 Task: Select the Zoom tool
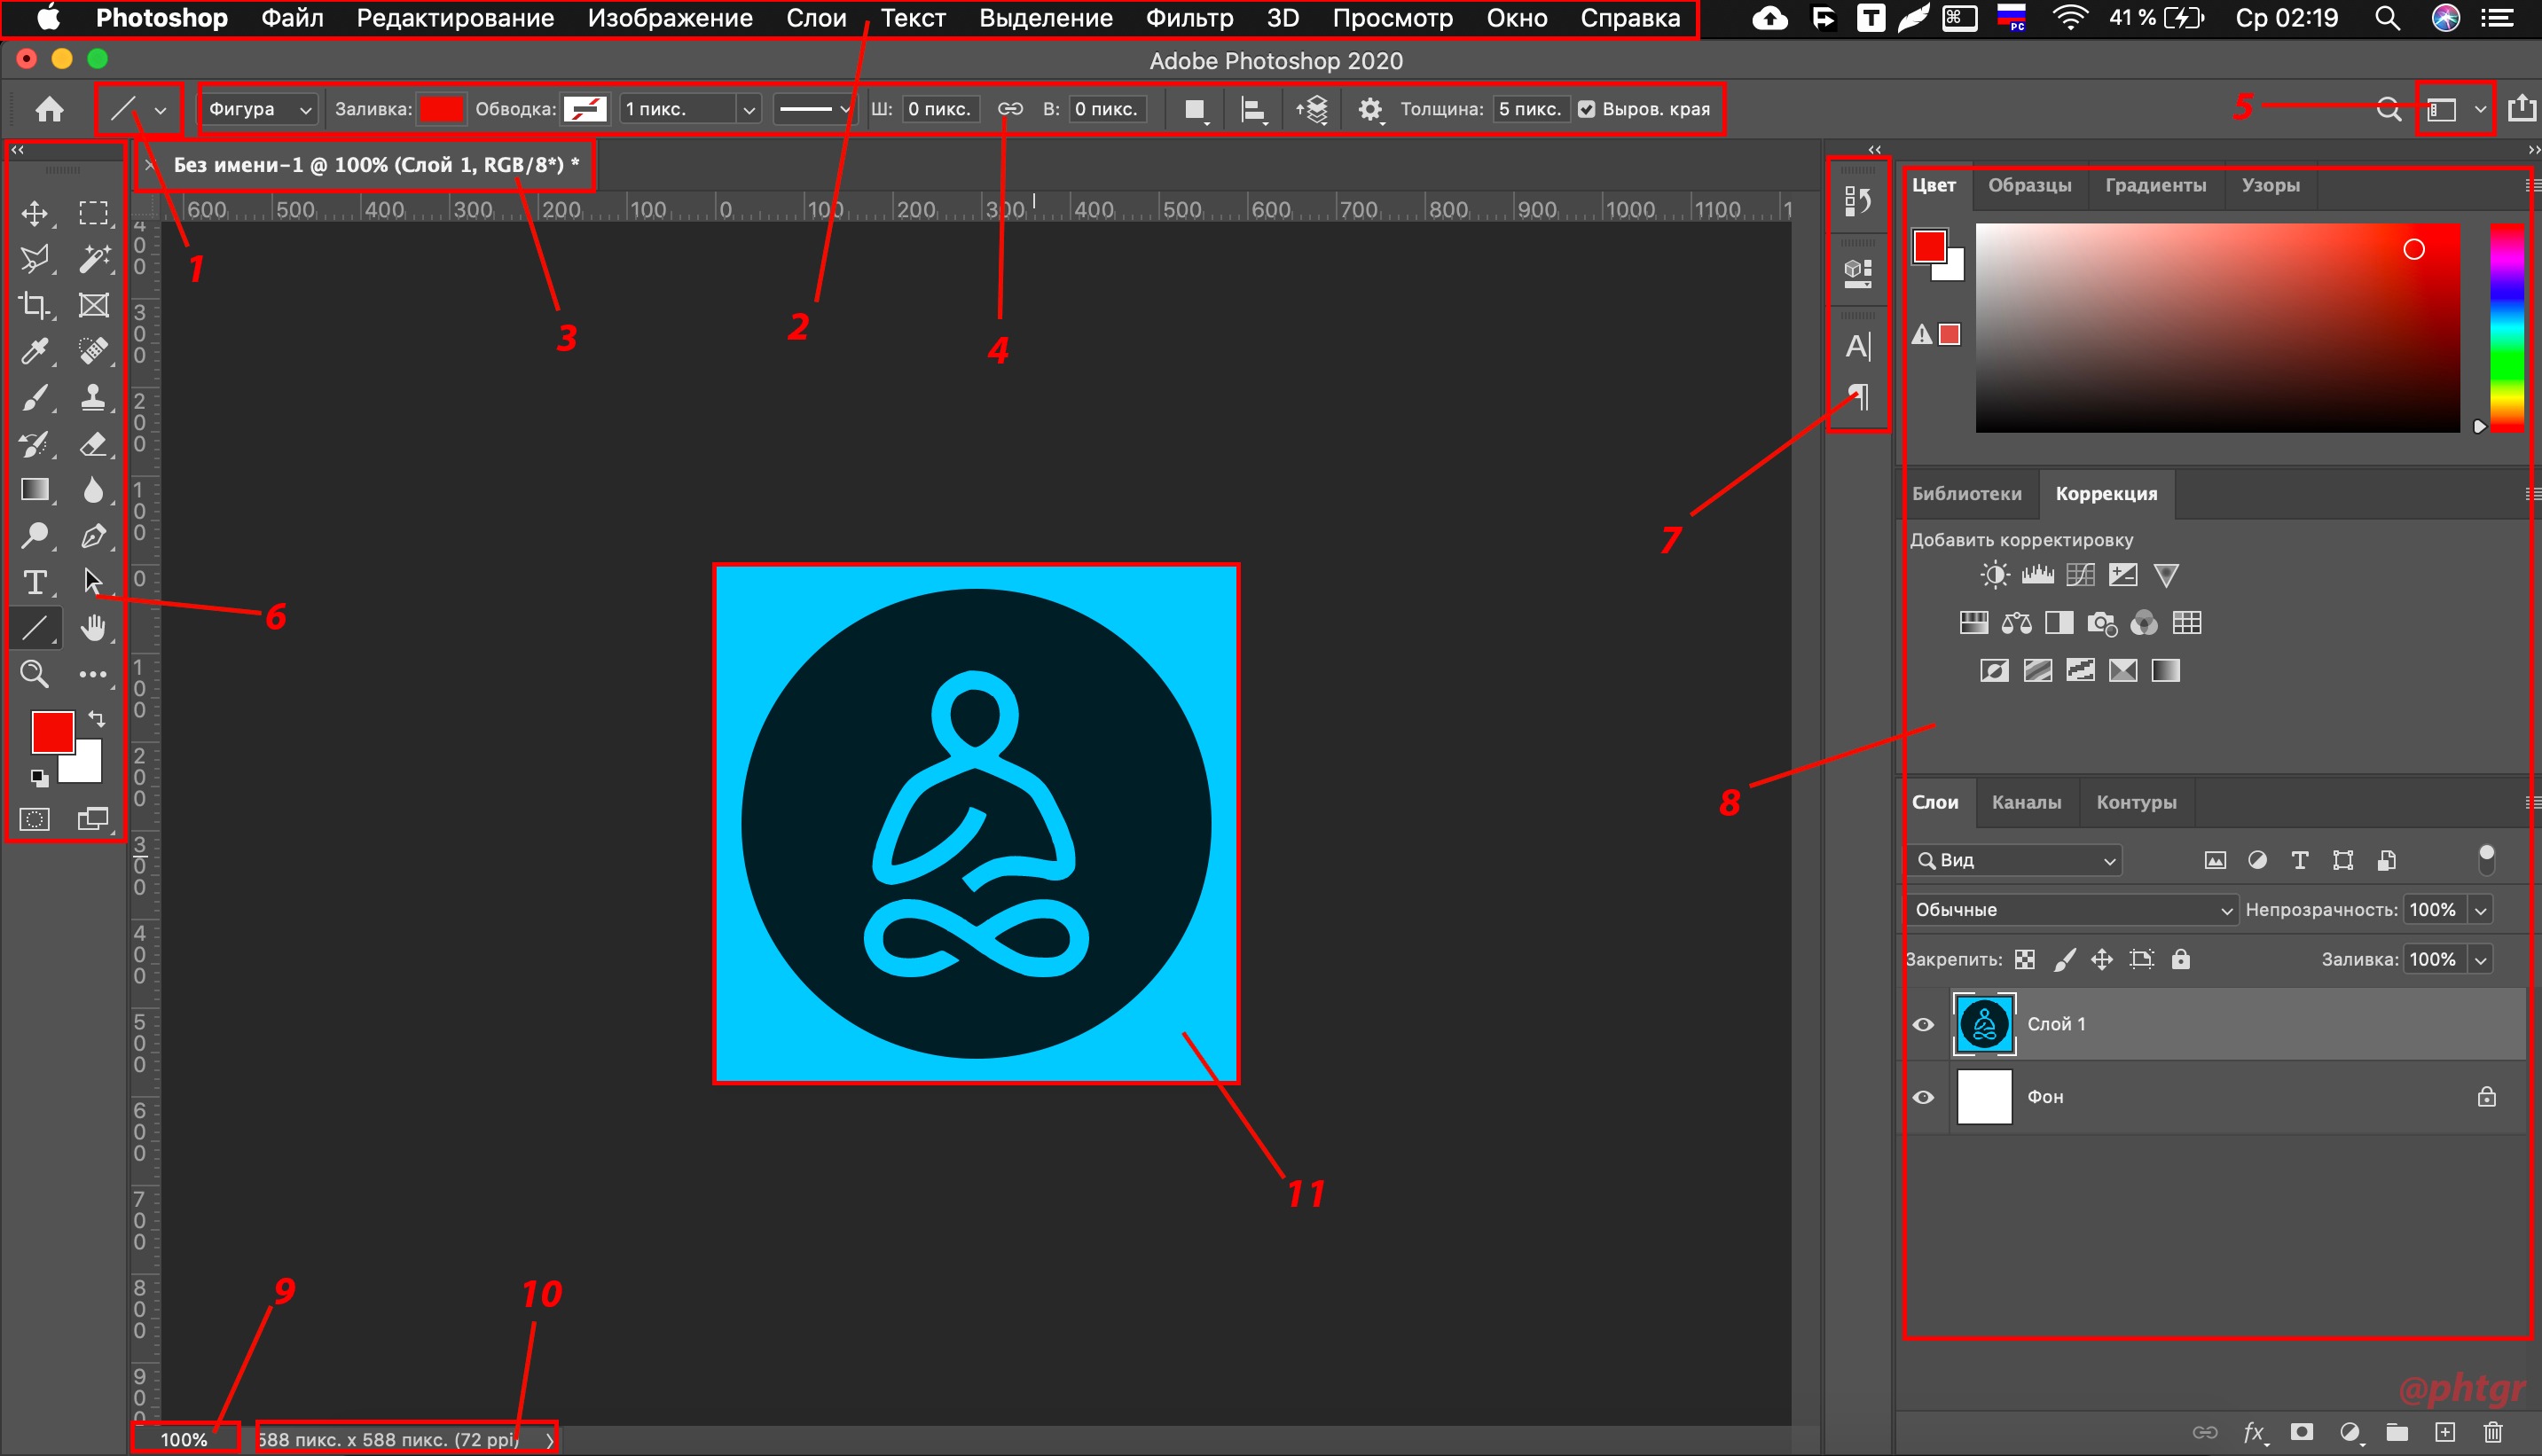pyautogui.click(x=35, y=672)
